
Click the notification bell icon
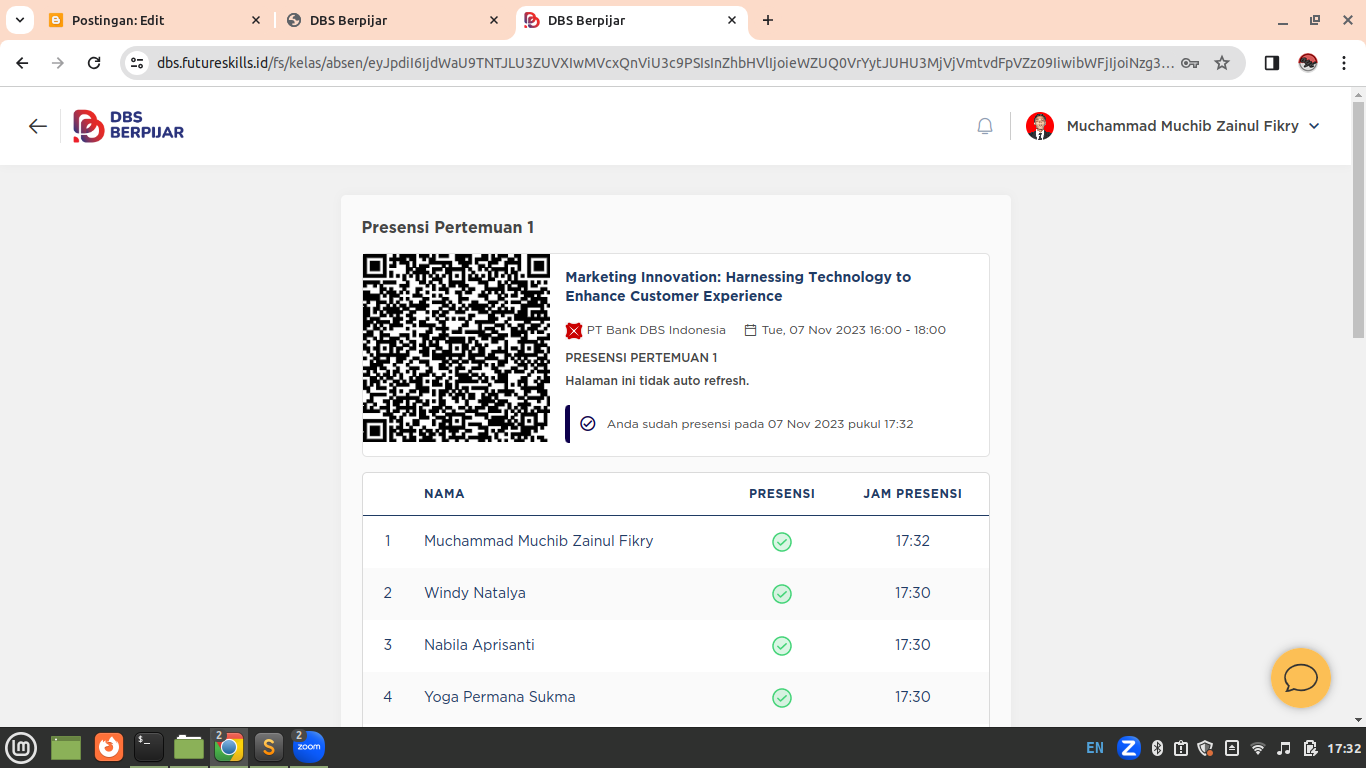pos(985,126)
